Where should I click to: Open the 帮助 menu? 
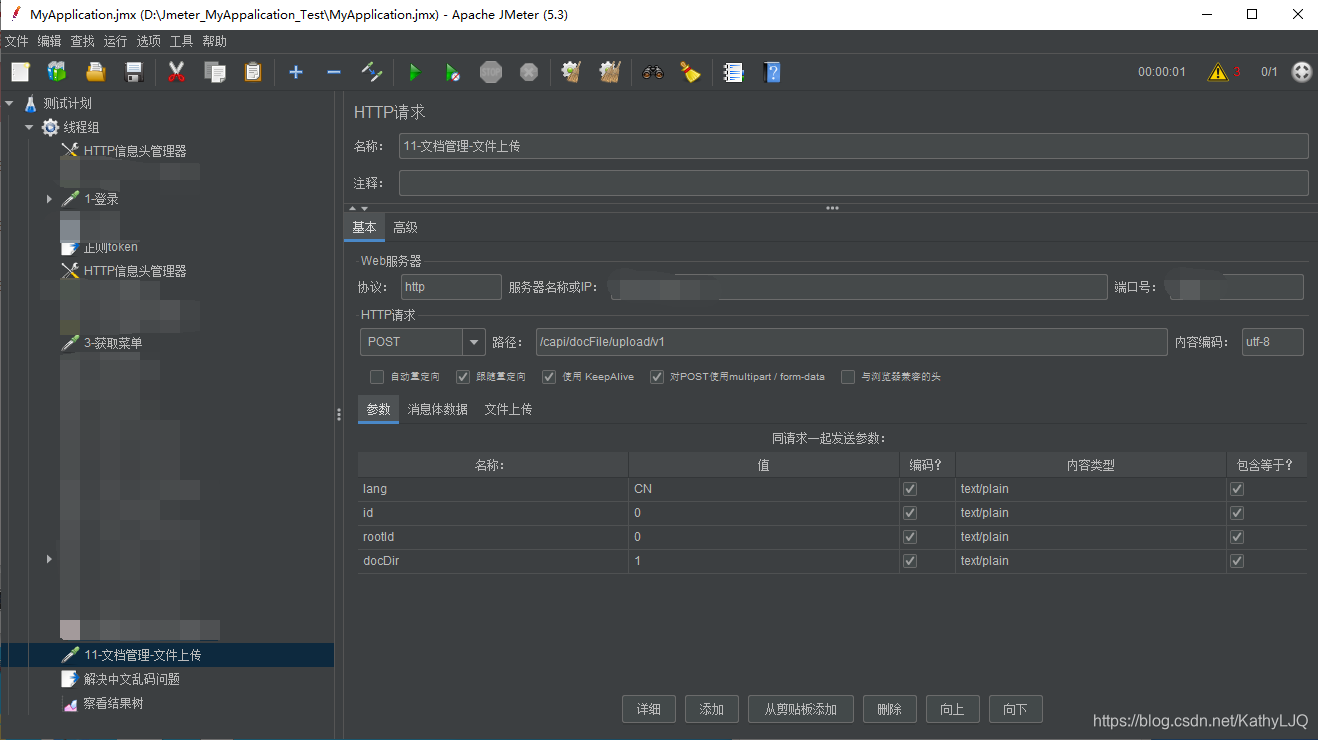[x=214, y=41]
